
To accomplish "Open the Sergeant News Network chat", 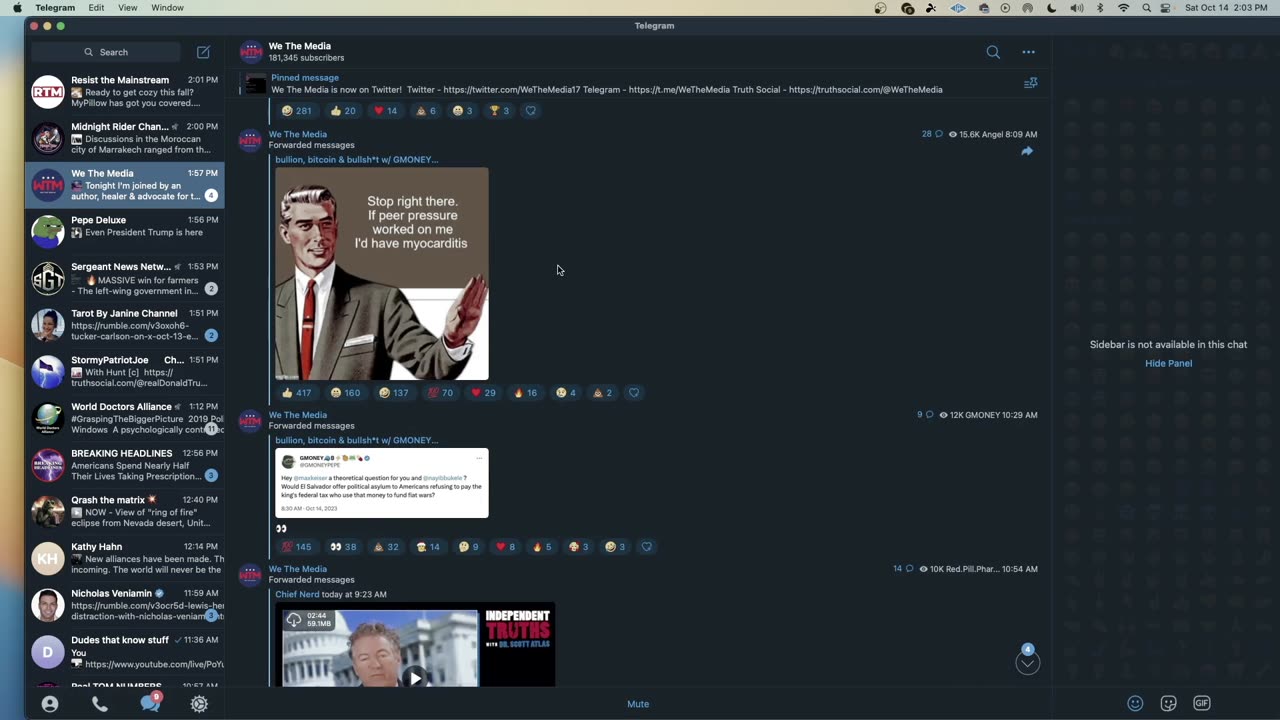I will tap(125, 278).
